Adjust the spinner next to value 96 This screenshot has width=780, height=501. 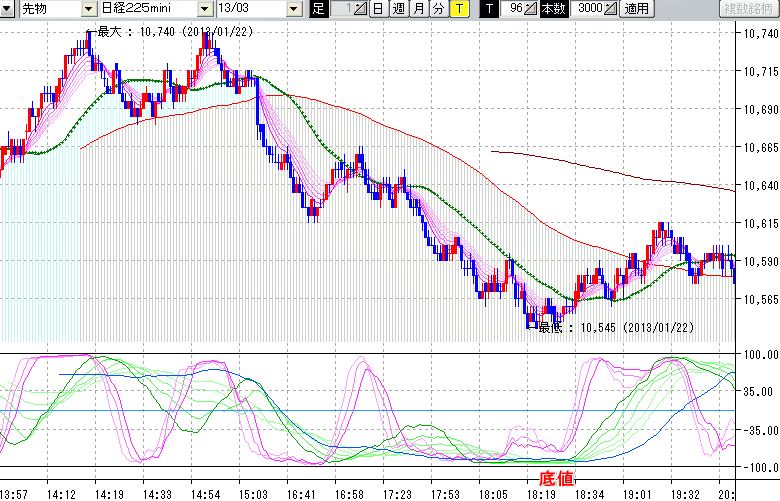click(532, 9)
